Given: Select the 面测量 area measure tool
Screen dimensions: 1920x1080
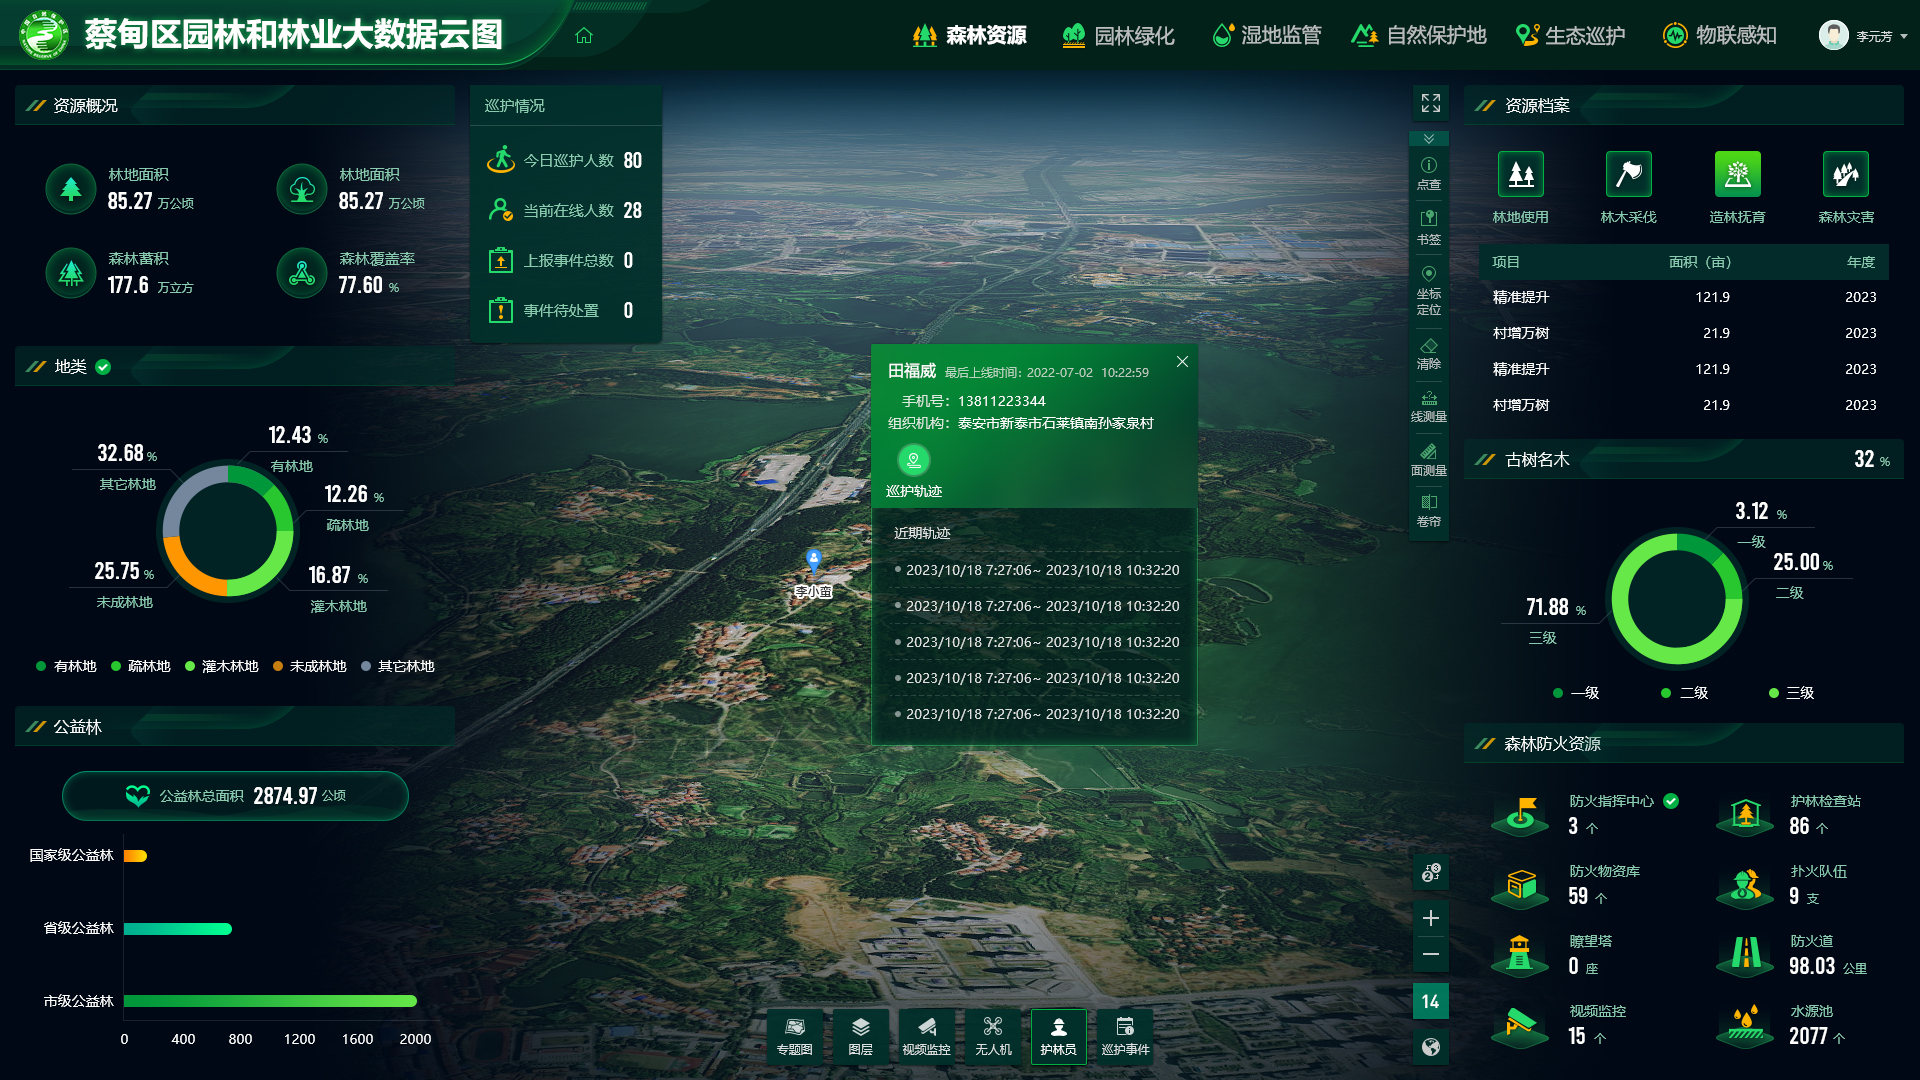Looking at the screenshot, I should tap(1429, 460).
